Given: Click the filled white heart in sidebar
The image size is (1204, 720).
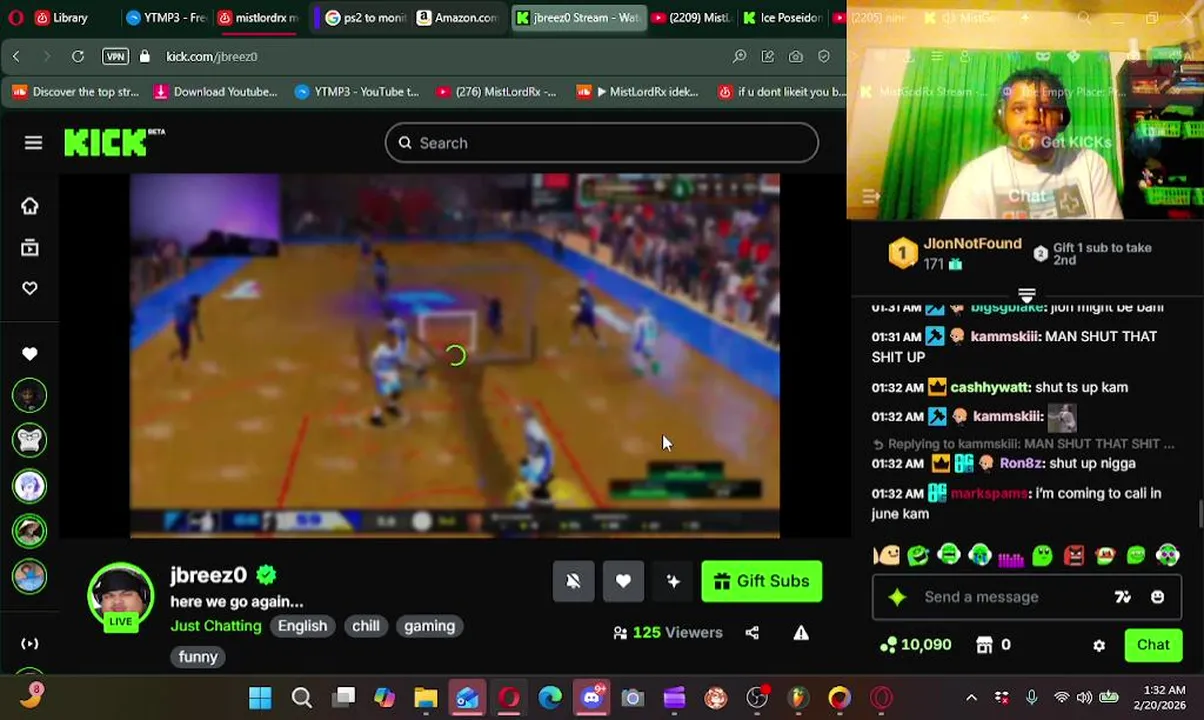Looking at the screenshot, I should tap(30, 354).
